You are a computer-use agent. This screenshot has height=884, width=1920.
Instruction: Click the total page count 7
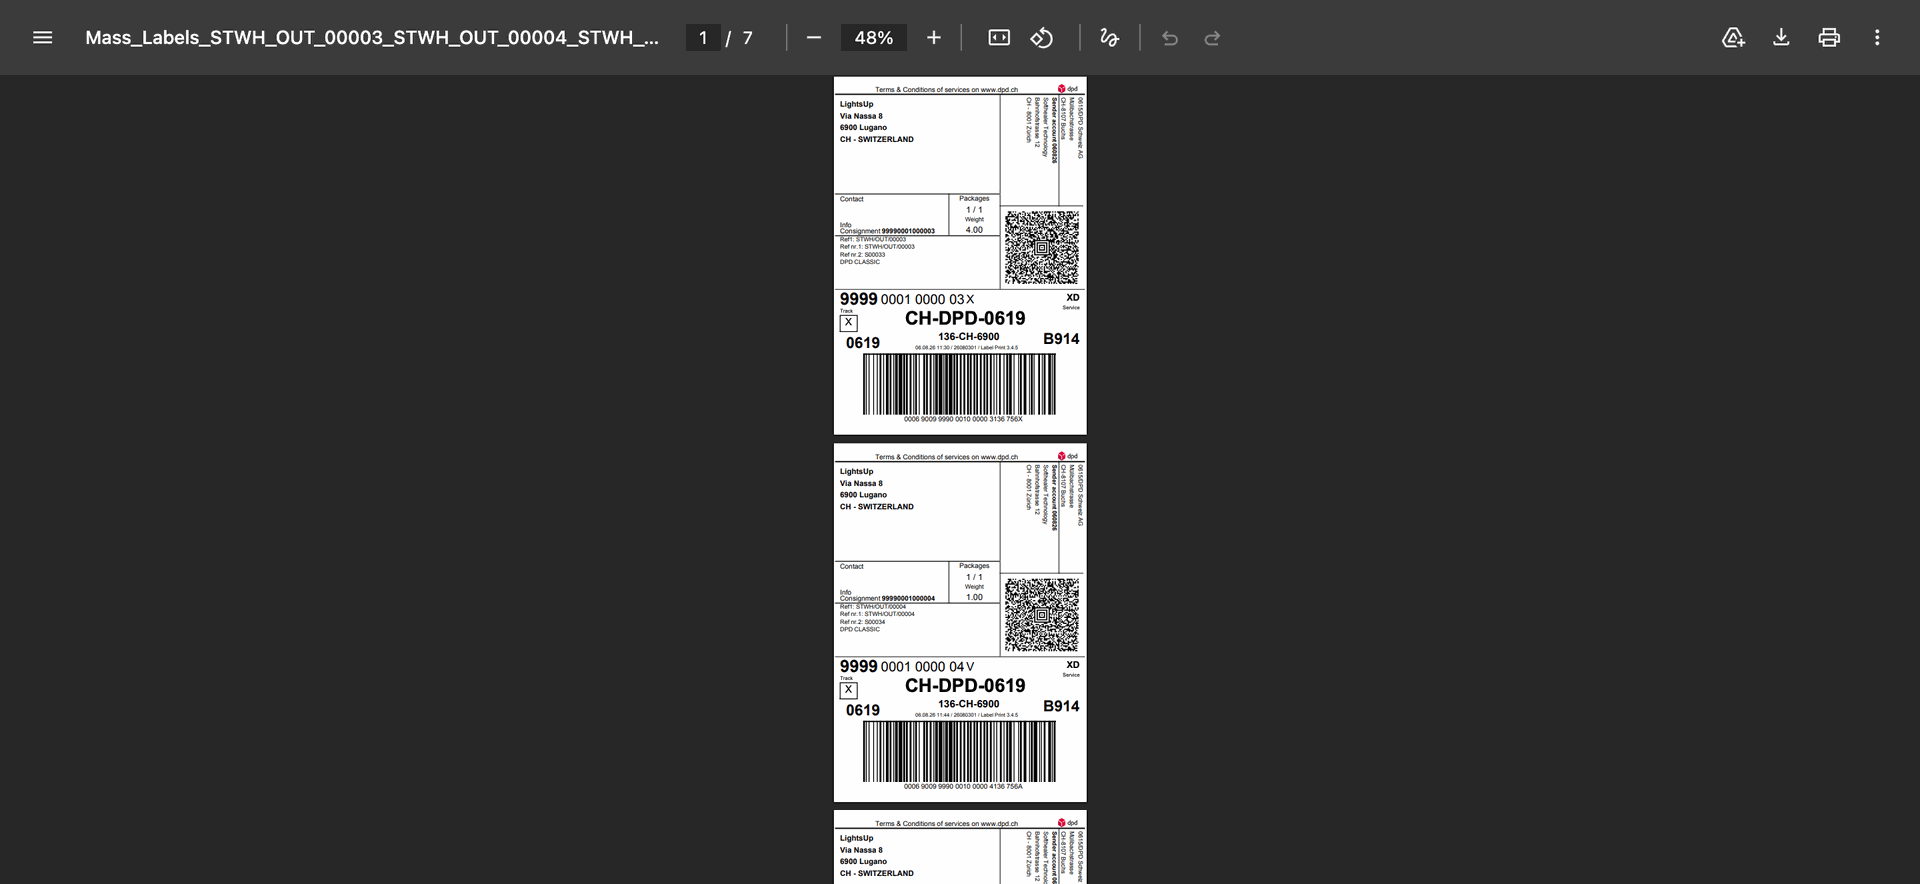tap(747, 38)
